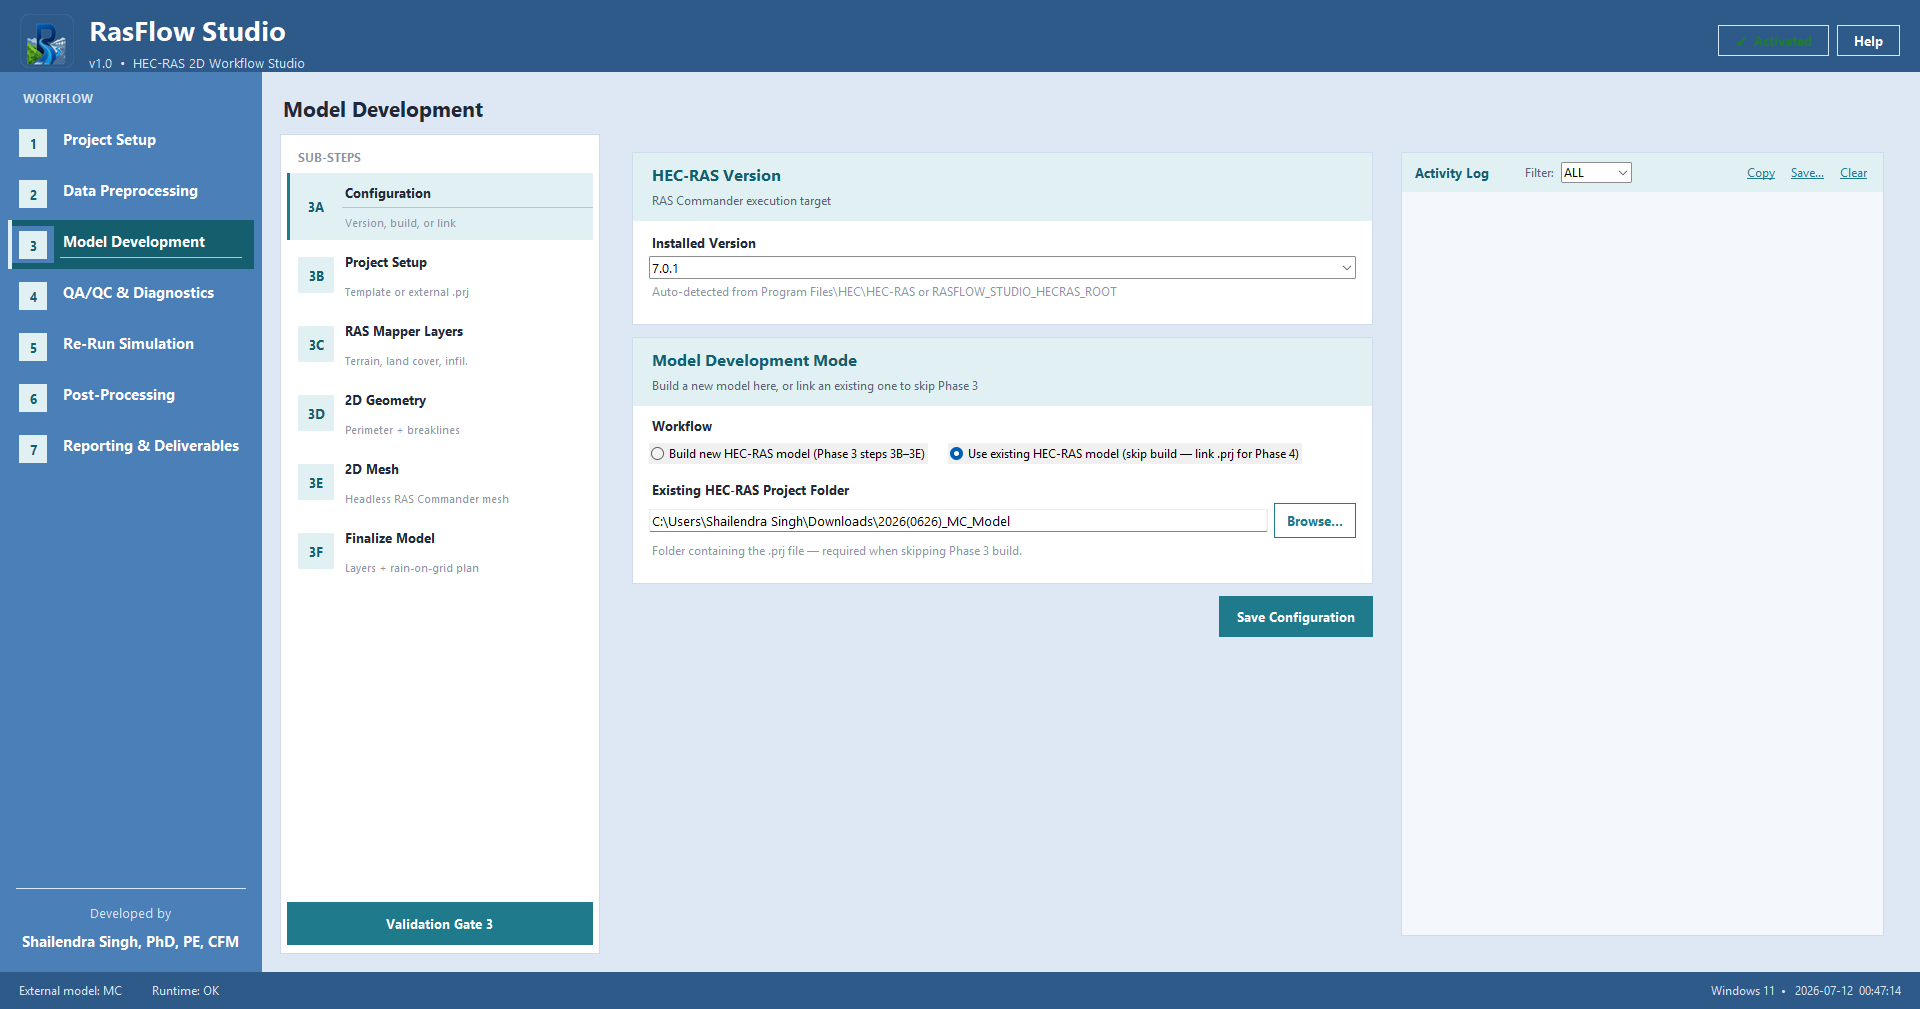Open the 3B sub-step badge
1920x1009 pixels.
[316, 276]
